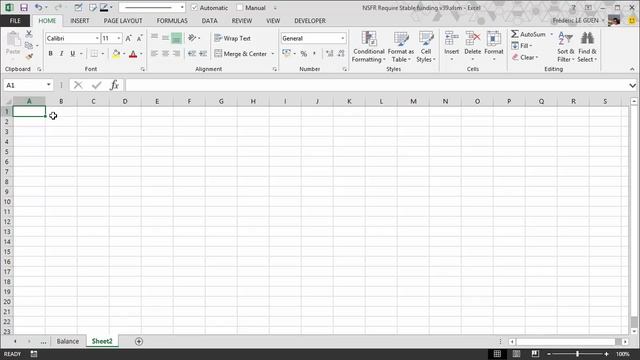Click the Format Painter brush icon

pos(29,56)
